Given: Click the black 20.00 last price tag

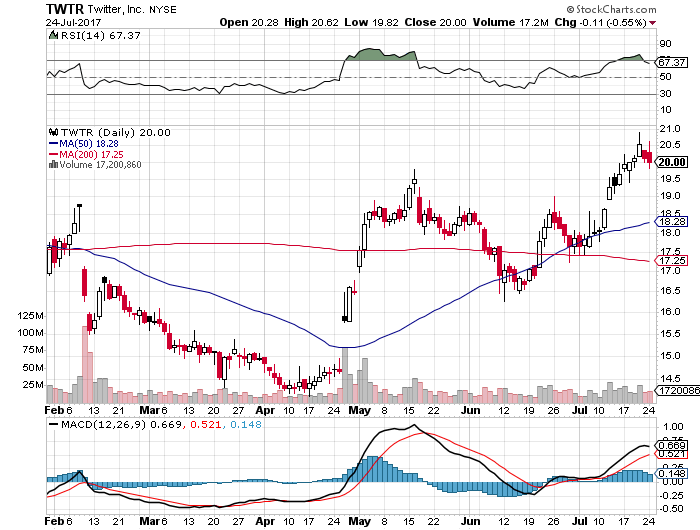Looking at the screenshot, I should pos(671,161).
